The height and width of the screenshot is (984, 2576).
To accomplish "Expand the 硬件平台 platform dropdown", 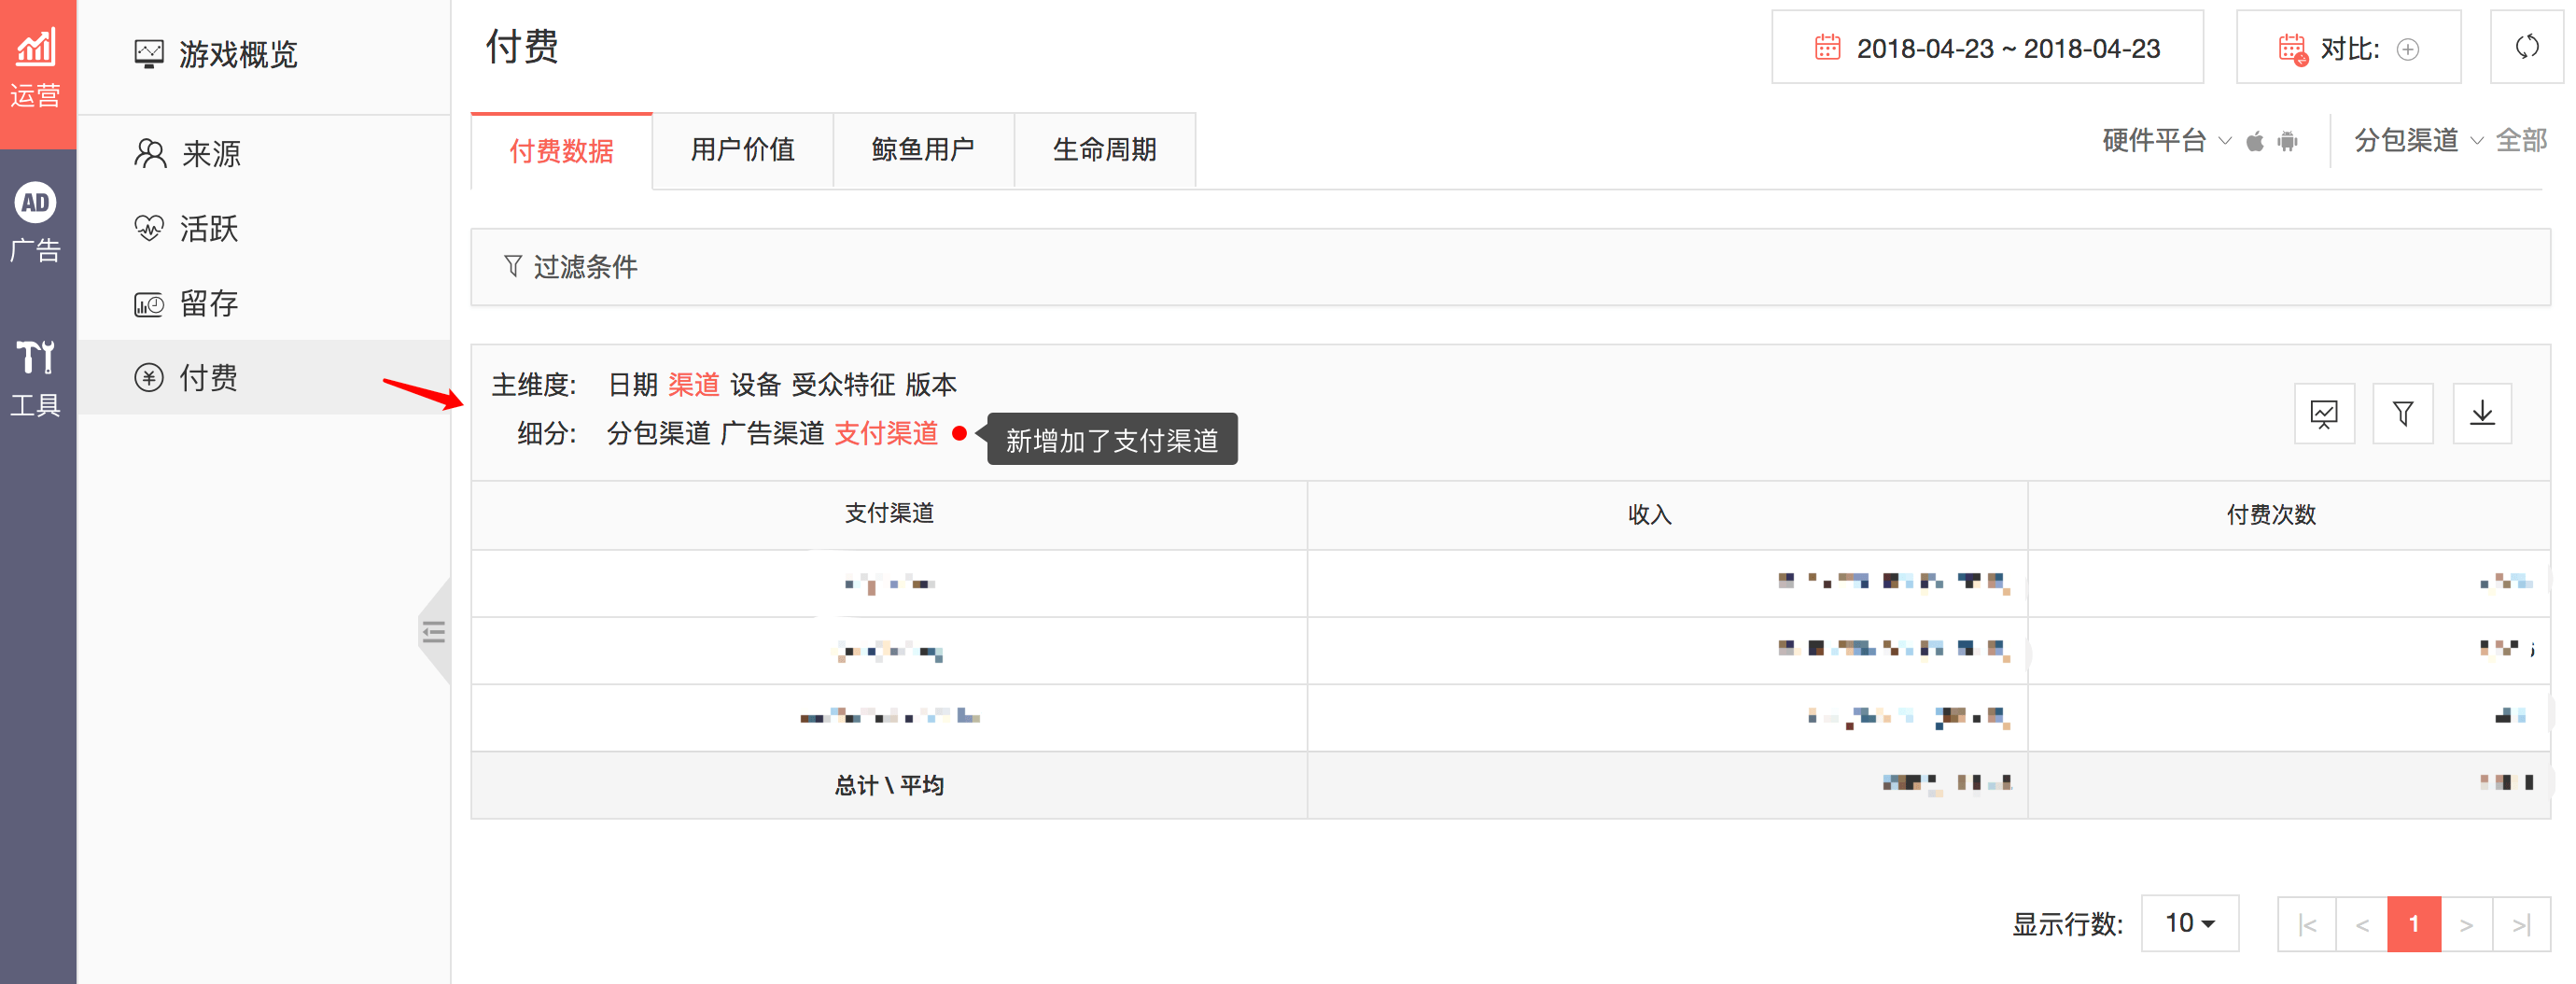I will [x=2165, y=141].
